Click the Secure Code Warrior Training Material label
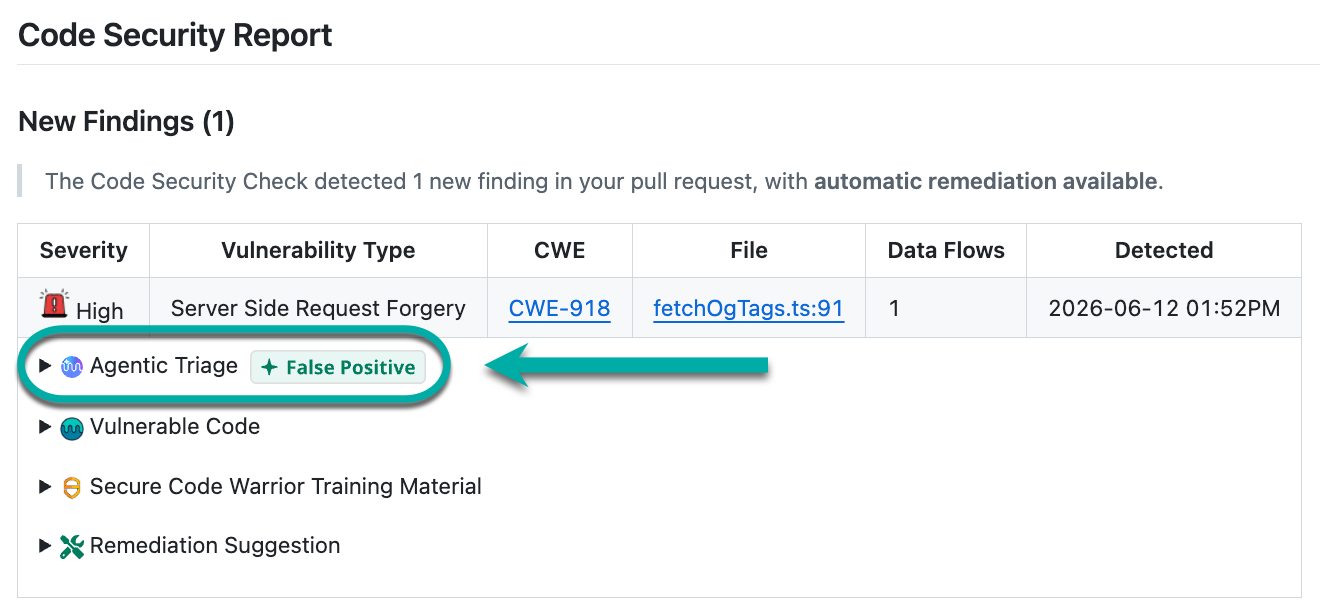This screenshot has height=614, width=1320. coord(286,487)
